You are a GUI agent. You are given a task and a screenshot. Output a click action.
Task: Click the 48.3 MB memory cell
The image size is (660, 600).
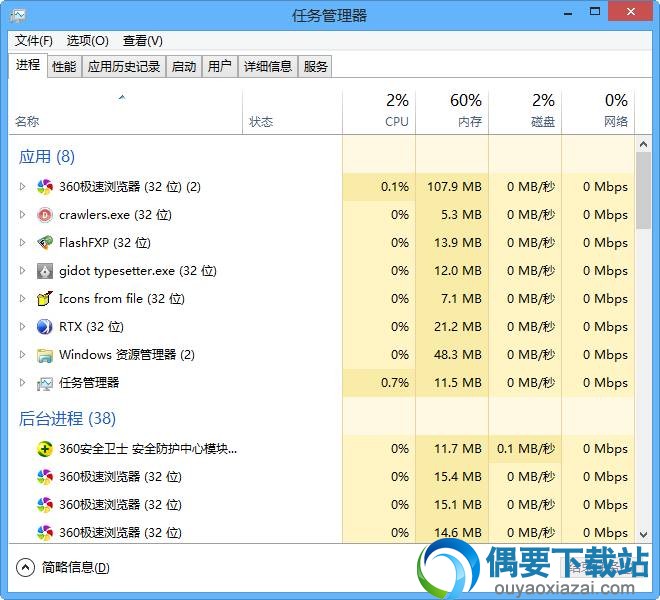[452, 355]
